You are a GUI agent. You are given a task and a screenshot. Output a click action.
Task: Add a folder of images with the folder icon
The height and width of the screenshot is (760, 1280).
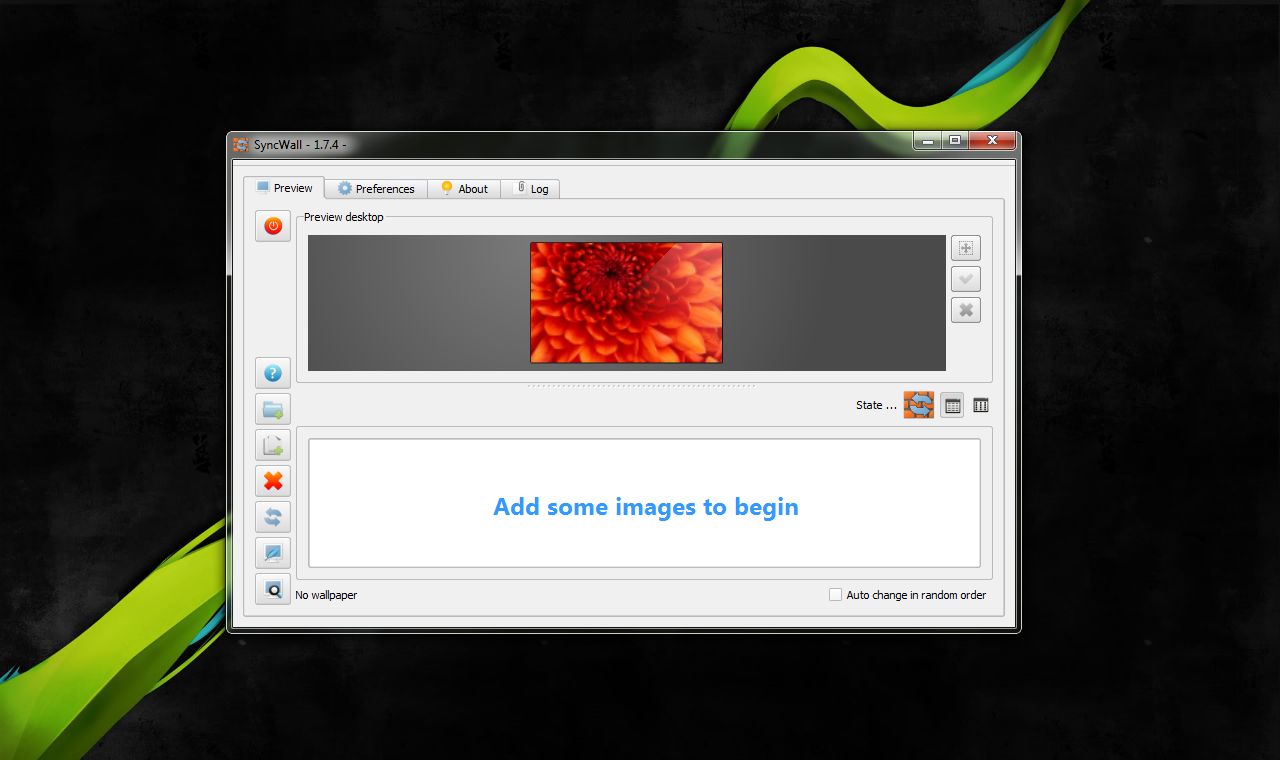(273, 409)
